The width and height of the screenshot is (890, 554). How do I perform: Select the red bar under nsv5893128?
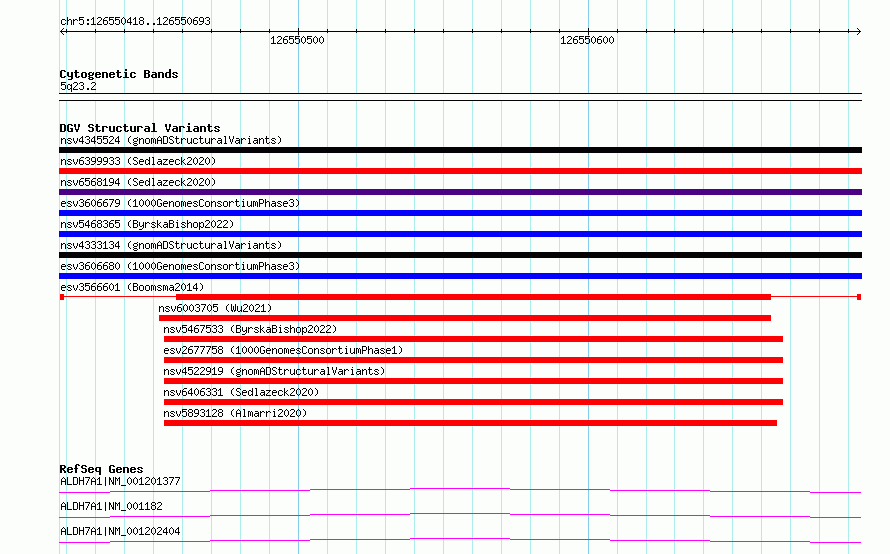[471, 423]
